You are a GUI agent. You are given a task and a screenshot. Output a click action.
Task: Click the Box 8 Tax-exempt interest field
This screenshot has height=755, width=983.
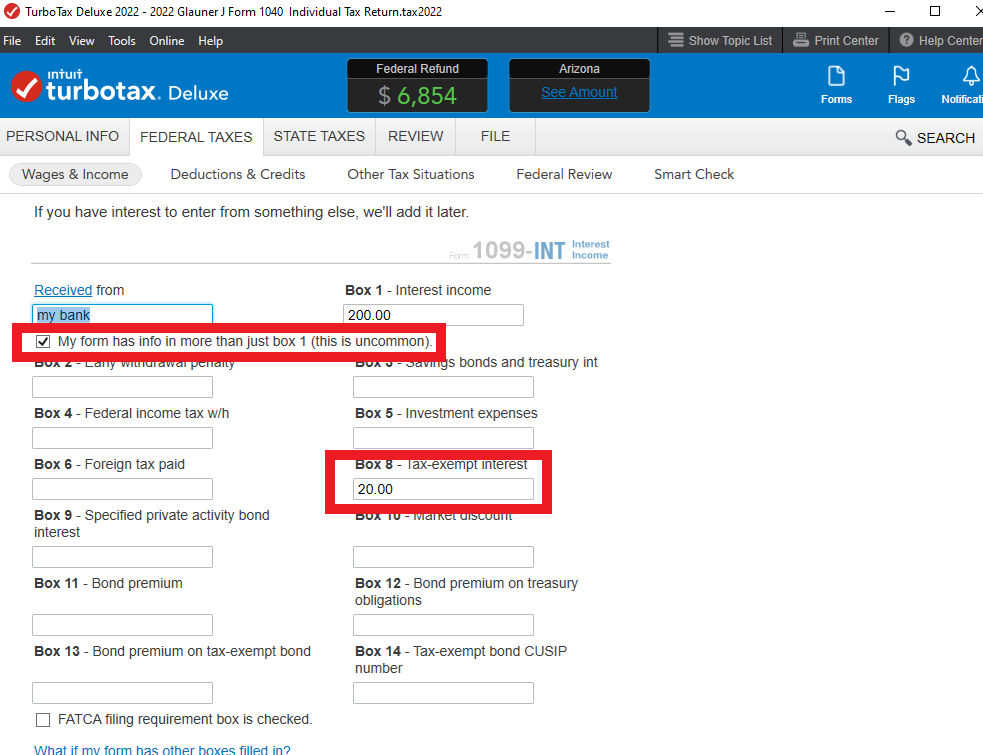click(443, 489)
